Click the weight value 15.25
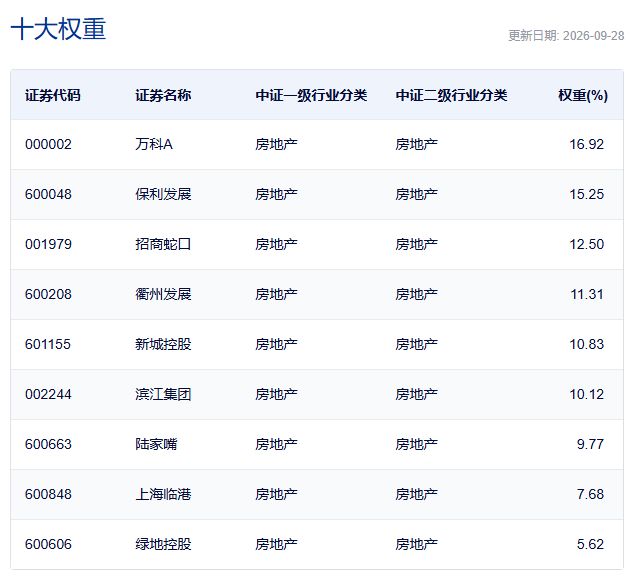631x577 pixels. pyautogui.click(x=586, y=194)
